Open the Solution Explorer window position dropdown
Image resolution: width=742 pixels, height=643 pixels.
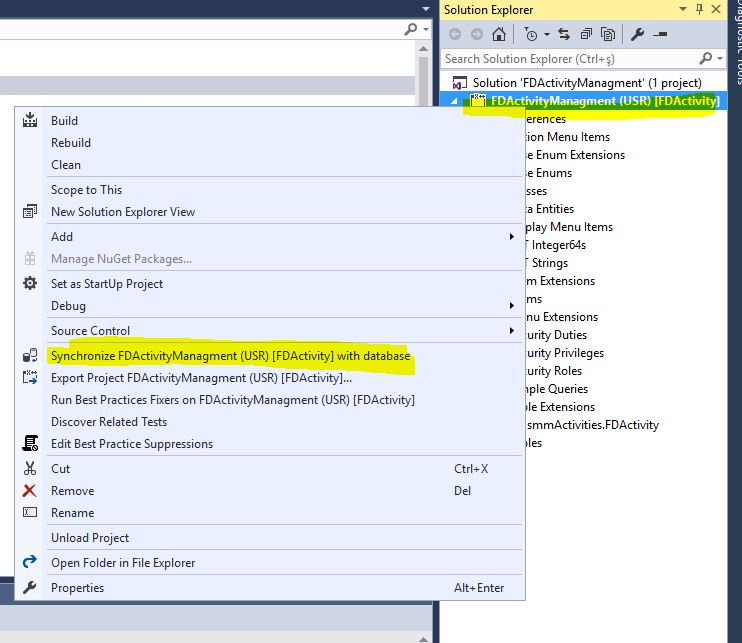682,9
